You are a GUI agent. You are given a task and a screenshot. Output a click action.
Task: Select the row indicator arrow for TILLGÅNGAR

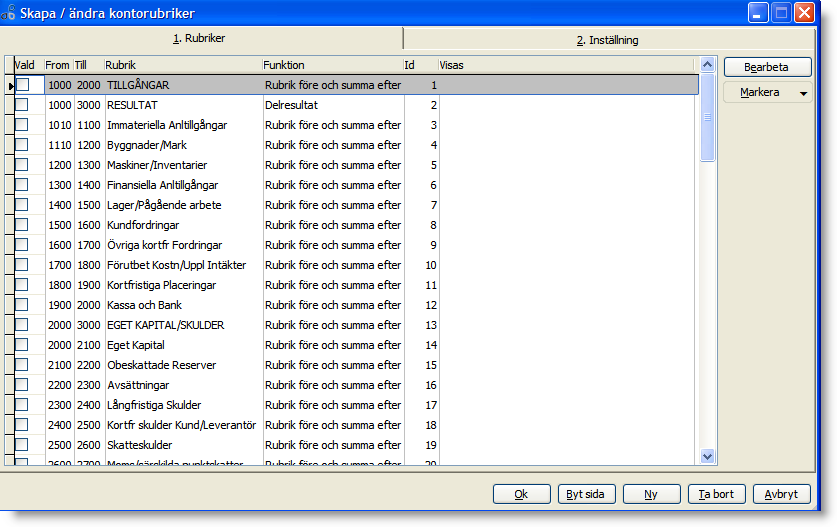(x=10, y=85)
